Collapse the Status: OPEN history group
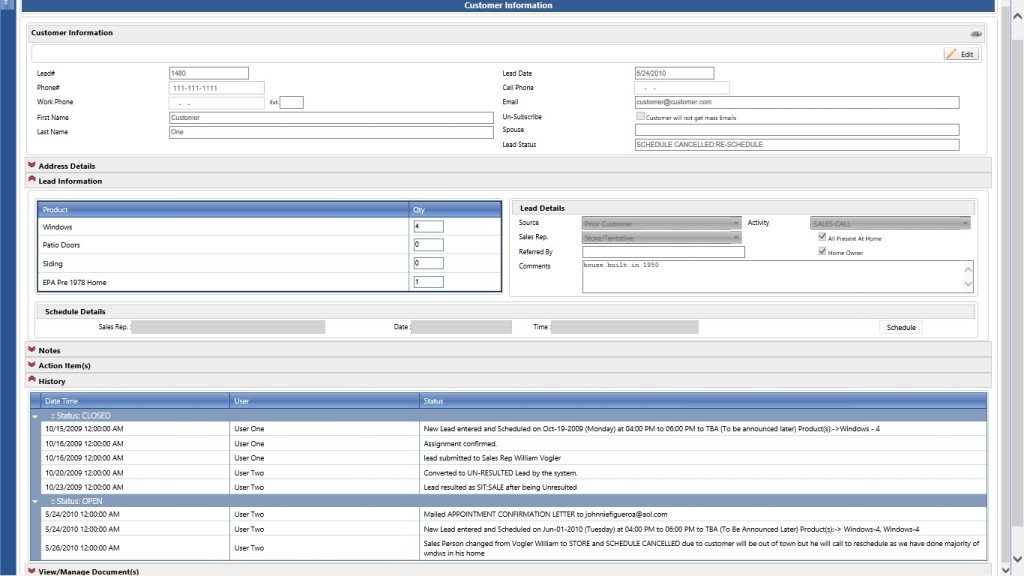Screen dimensions: 1024x576 pos(35,502)
